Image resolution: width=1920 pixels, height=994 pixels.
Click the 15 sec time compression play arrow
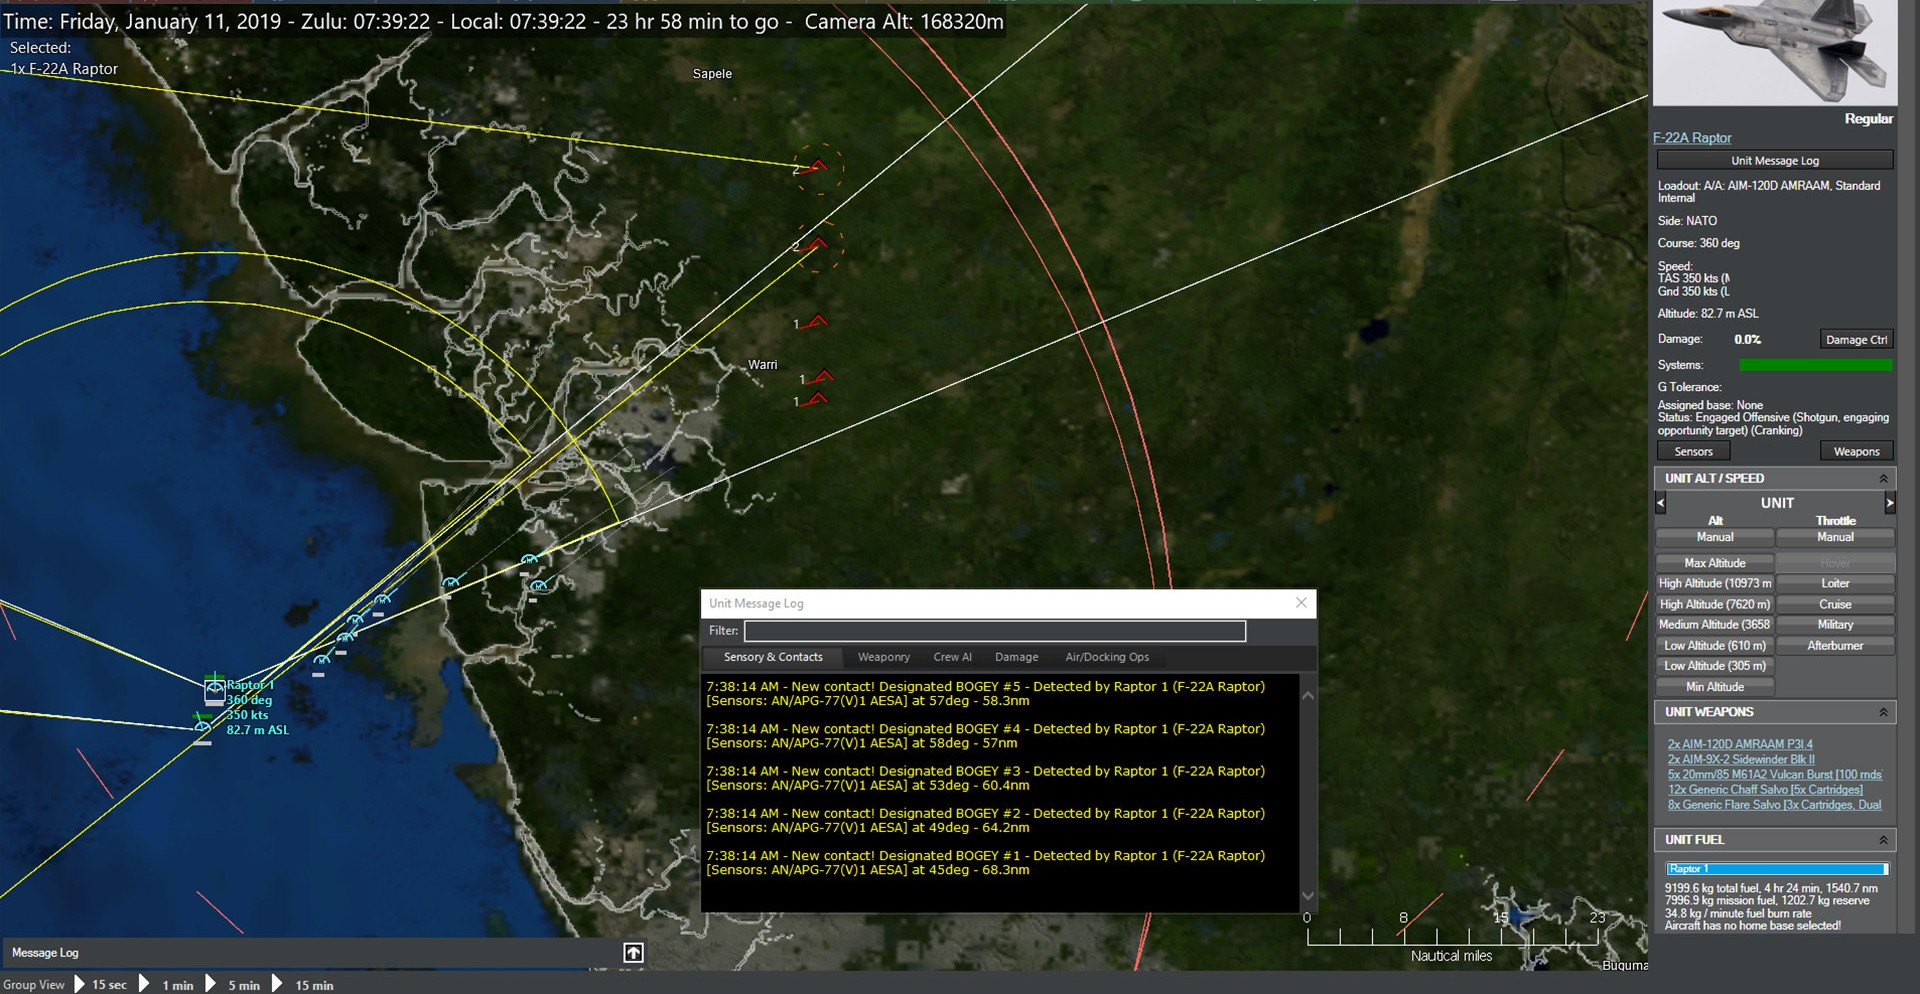80,984
